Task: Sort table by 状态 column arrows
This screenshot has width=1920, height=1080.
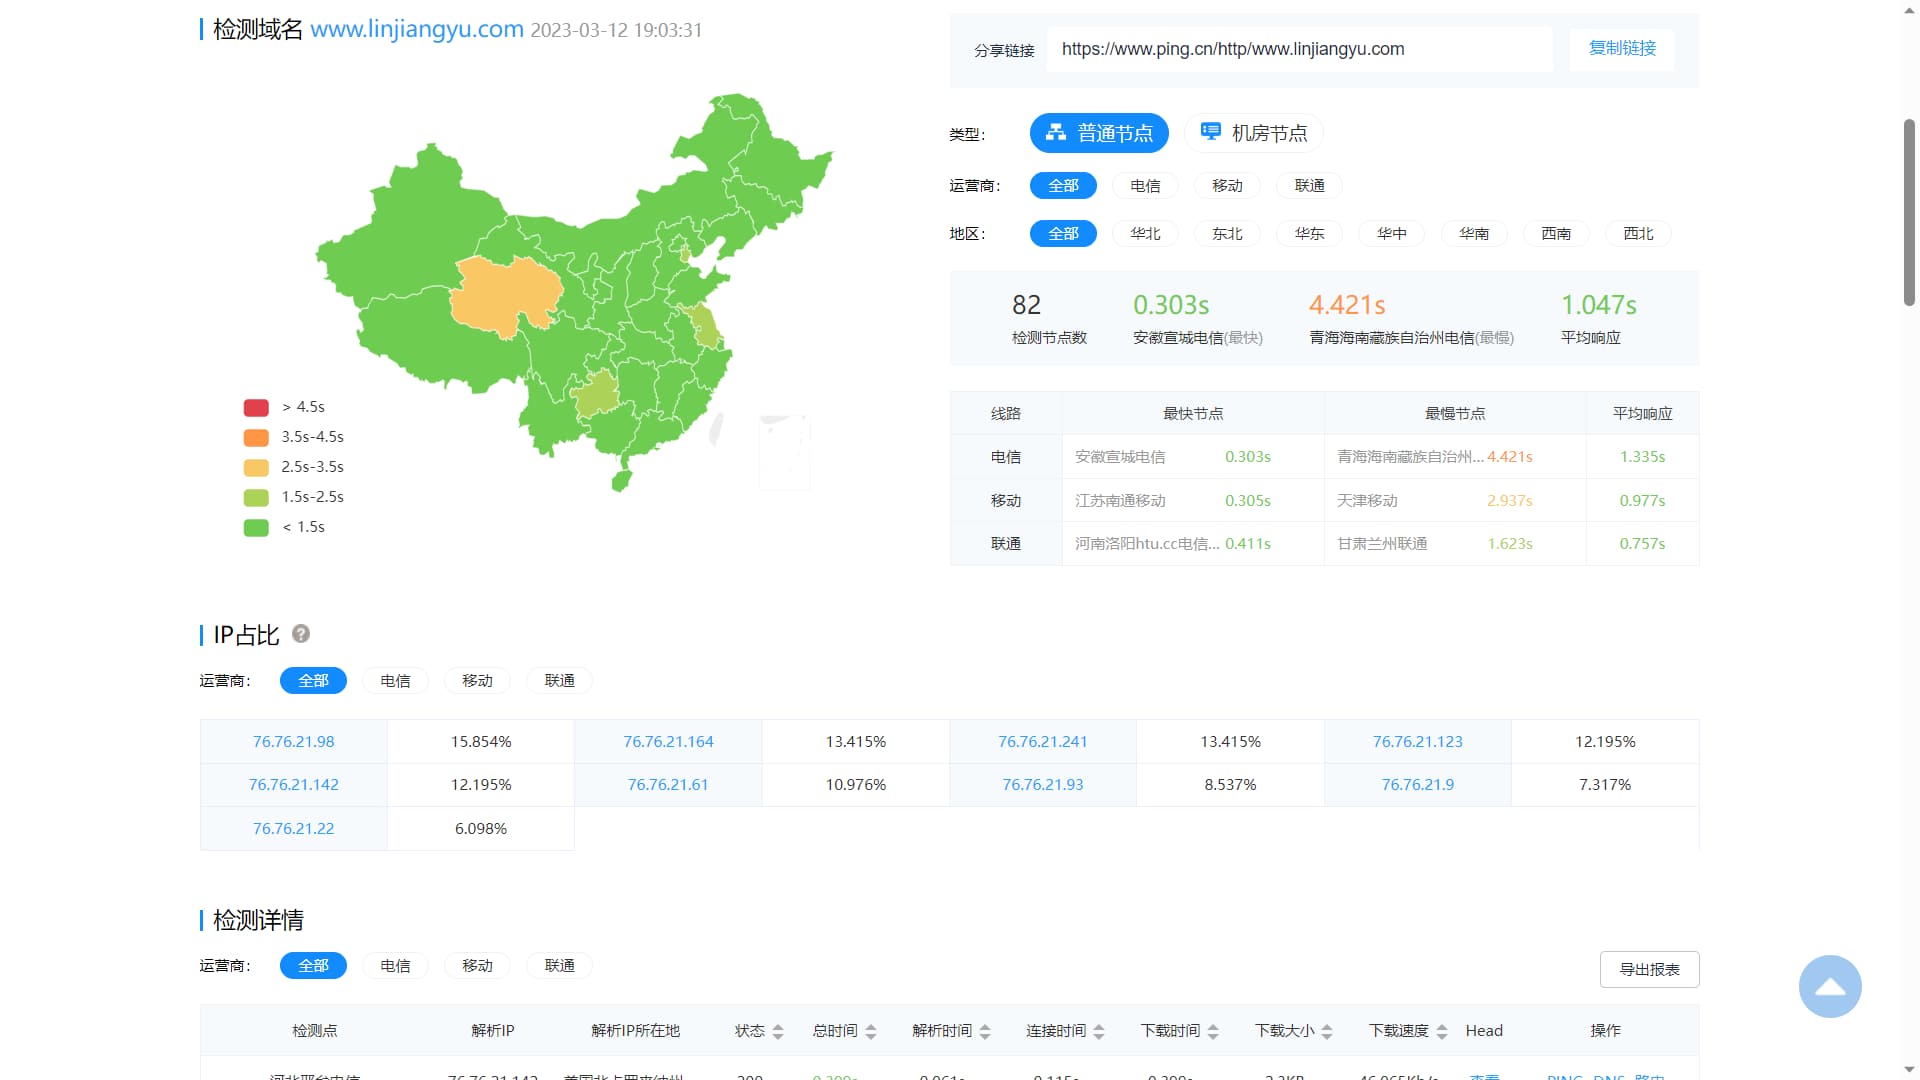Action: [778, 1031]
